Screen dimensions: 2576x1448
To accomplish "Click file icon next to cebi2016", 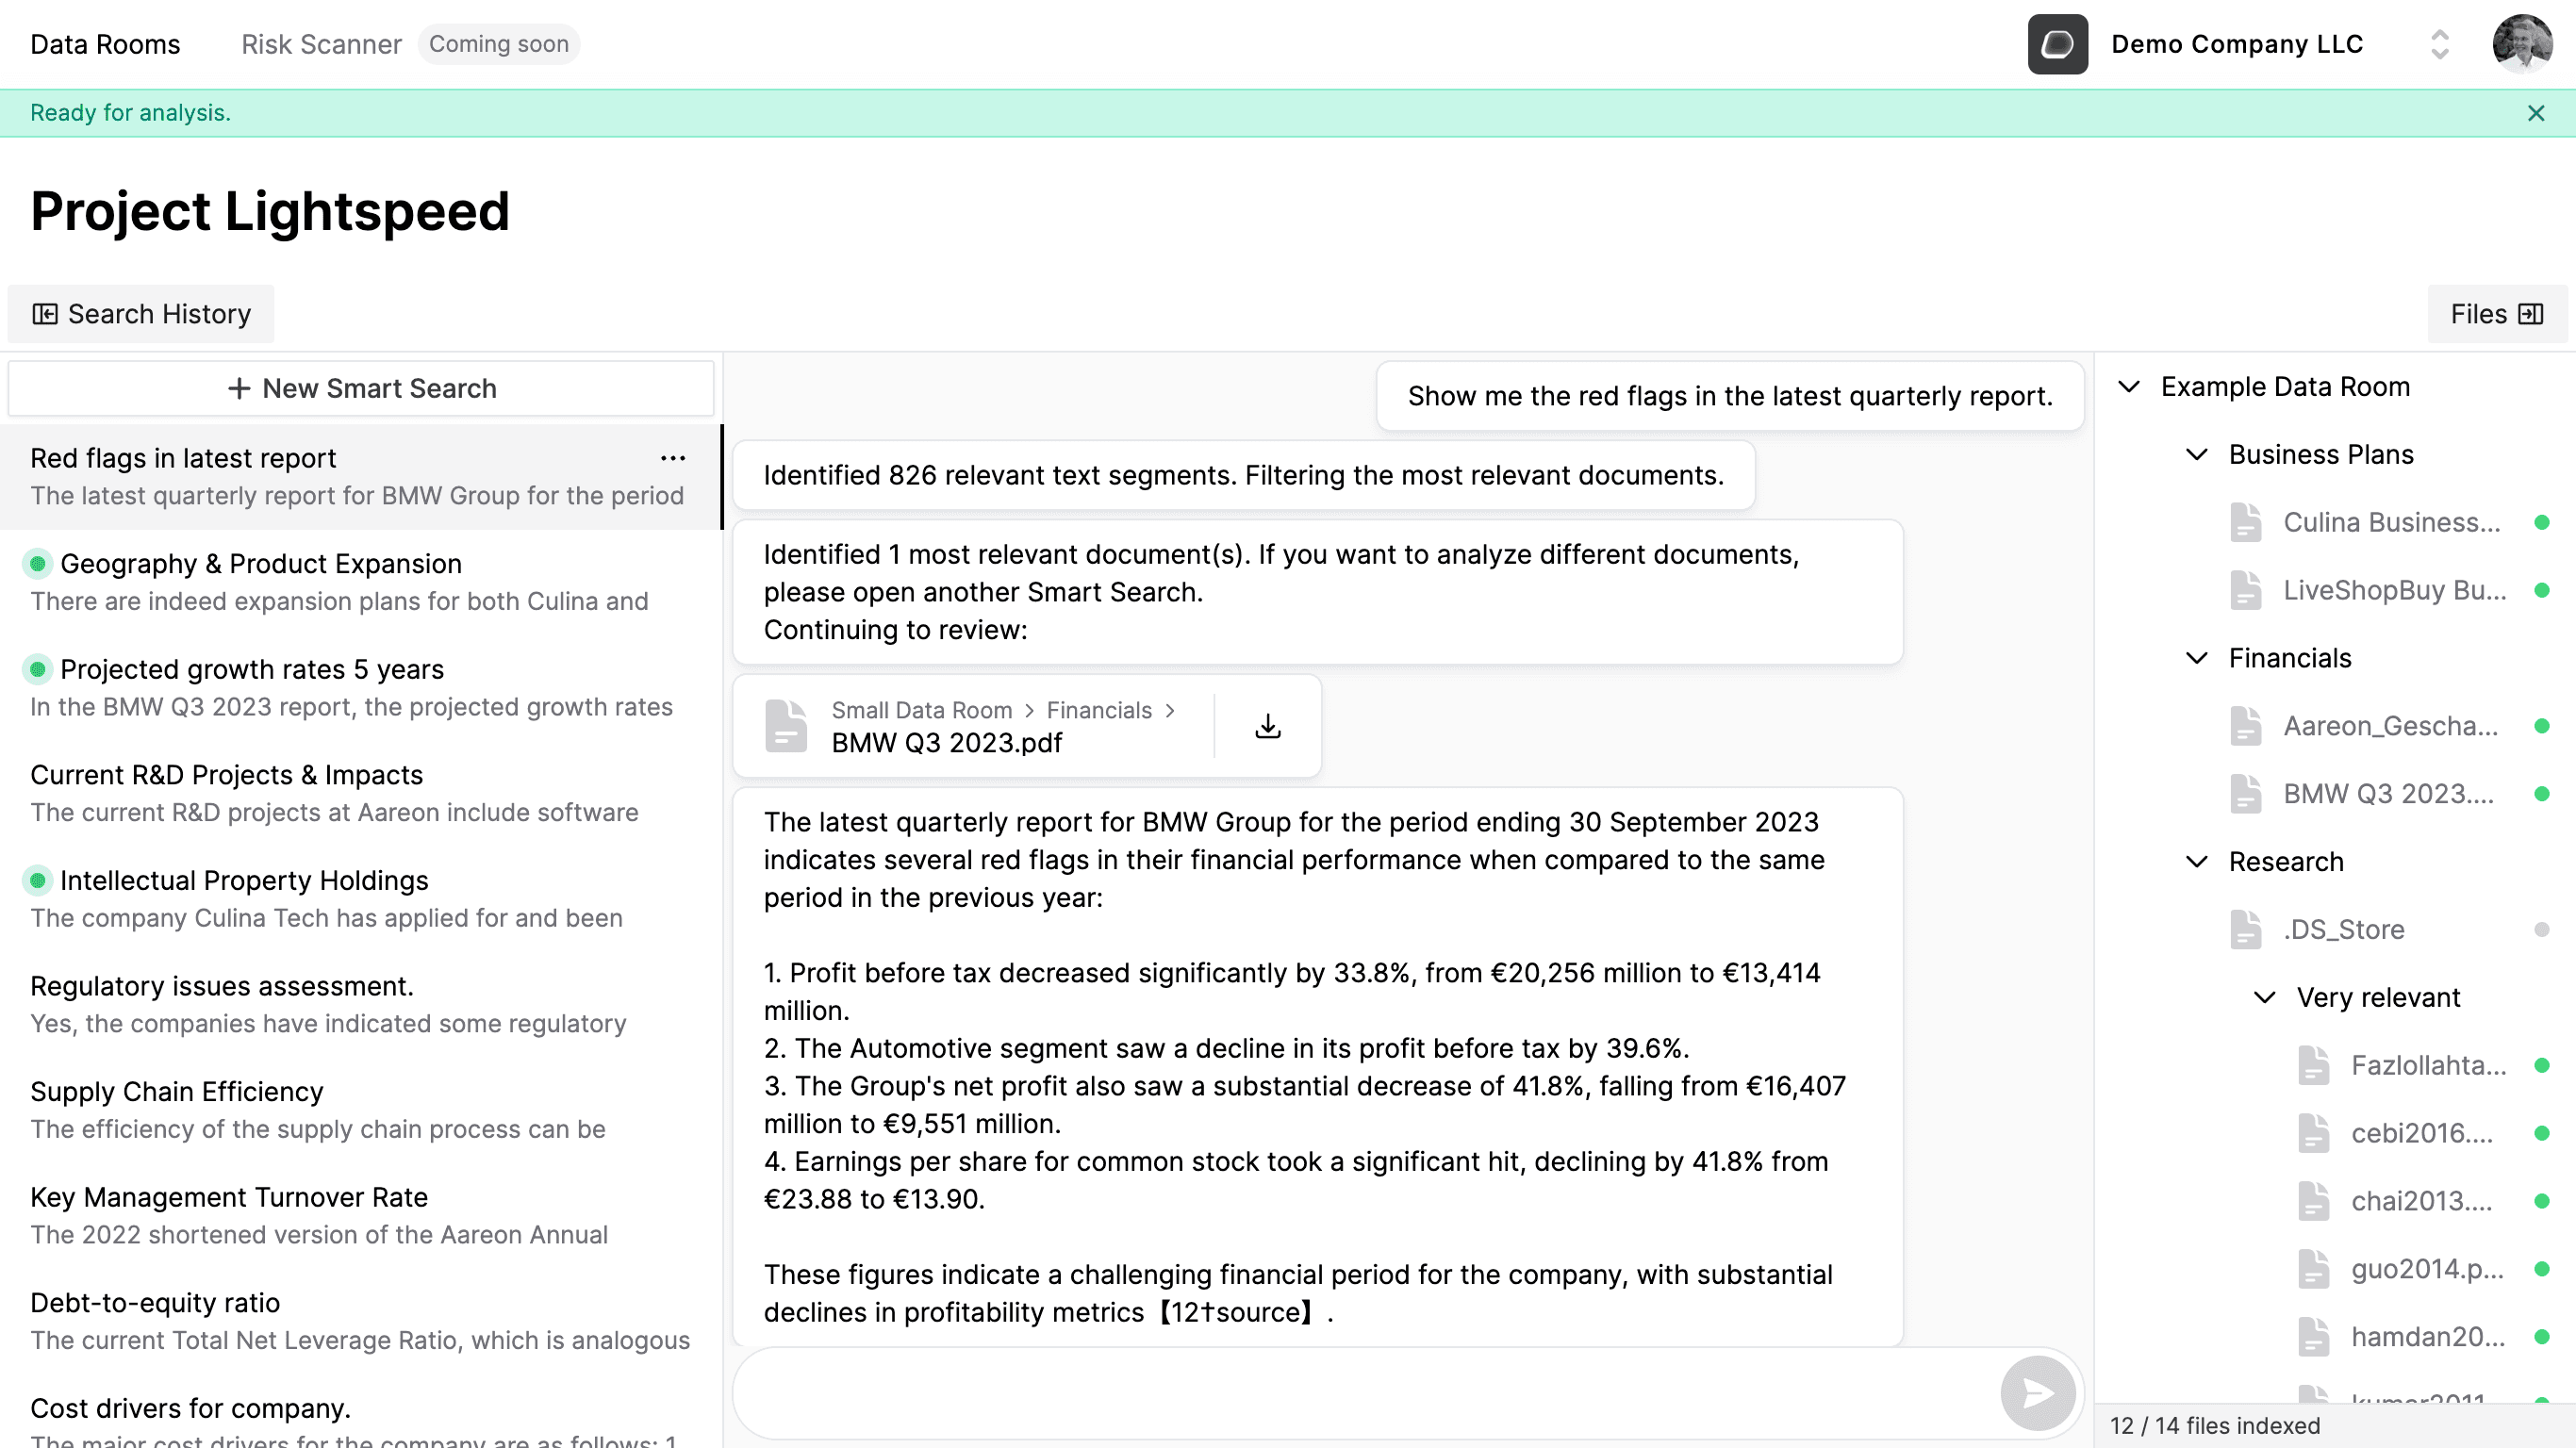I will [2313, 1134].
